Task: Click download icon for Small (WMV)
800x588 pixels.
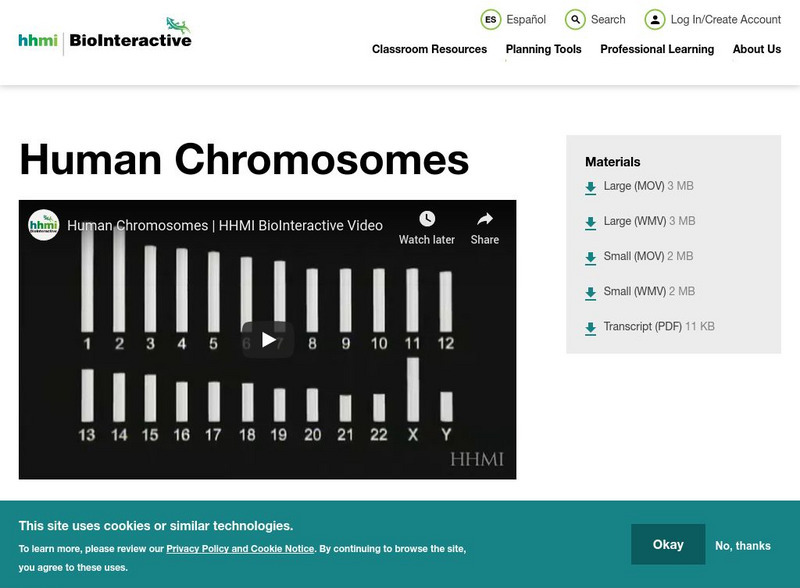Action: 590,293
